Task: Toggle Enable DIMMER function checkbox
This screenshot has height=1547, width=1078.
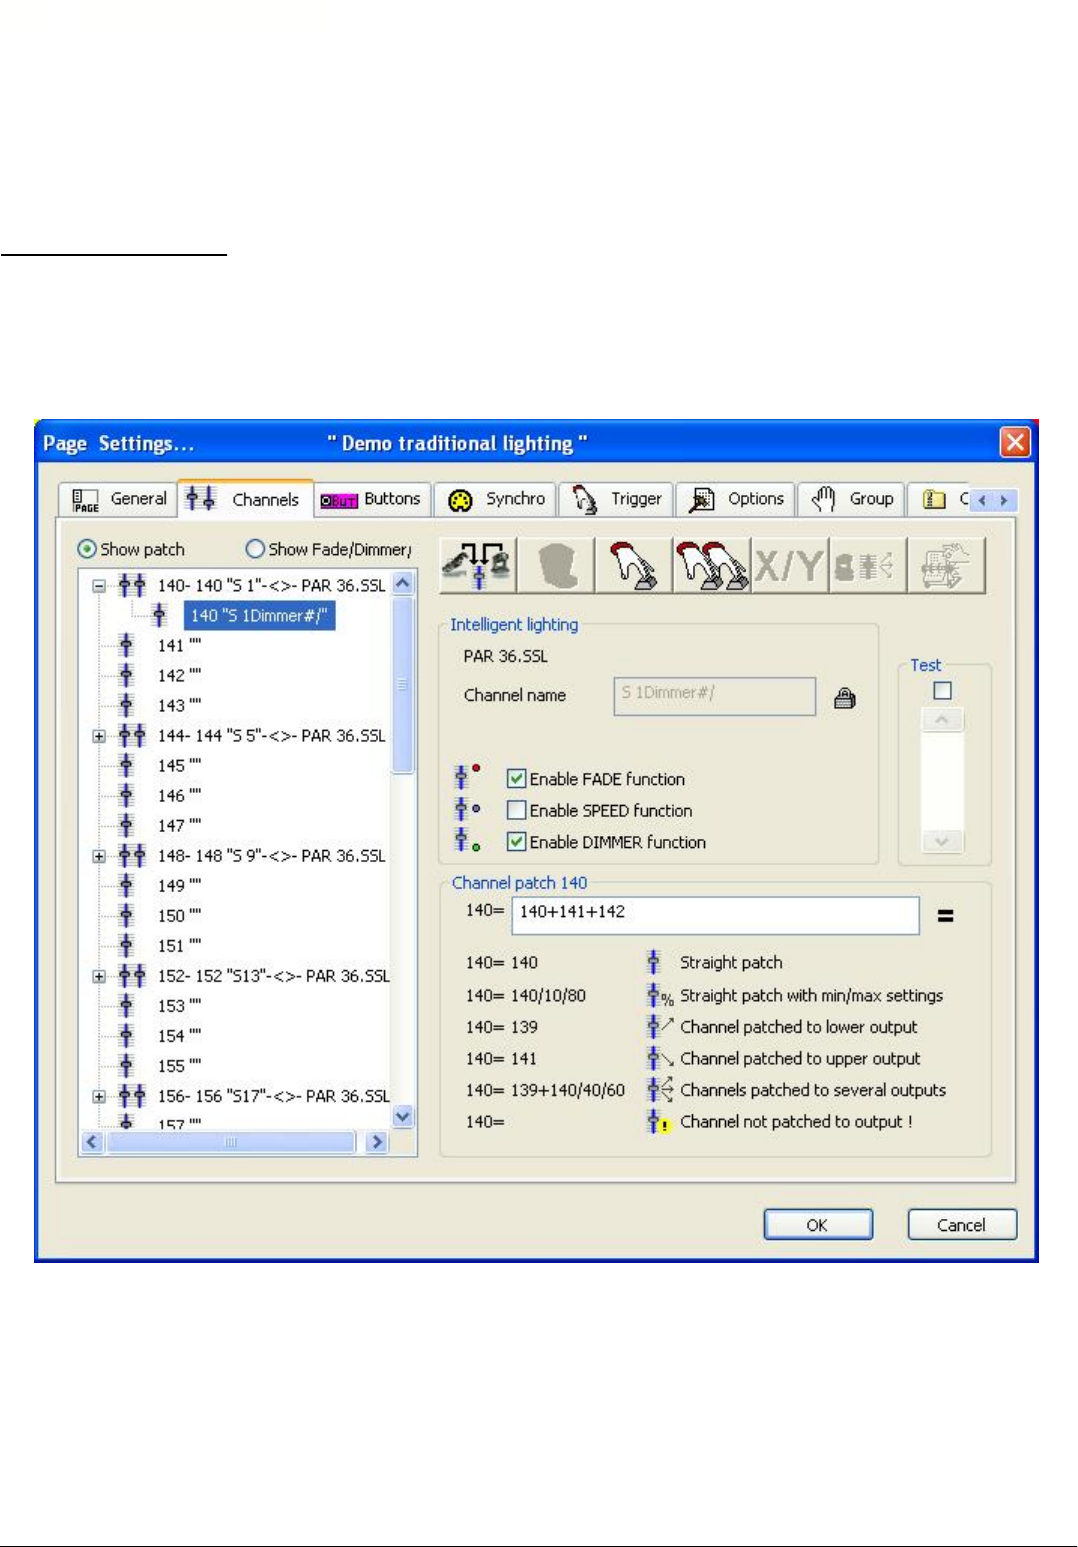Action: pos(516,841)
